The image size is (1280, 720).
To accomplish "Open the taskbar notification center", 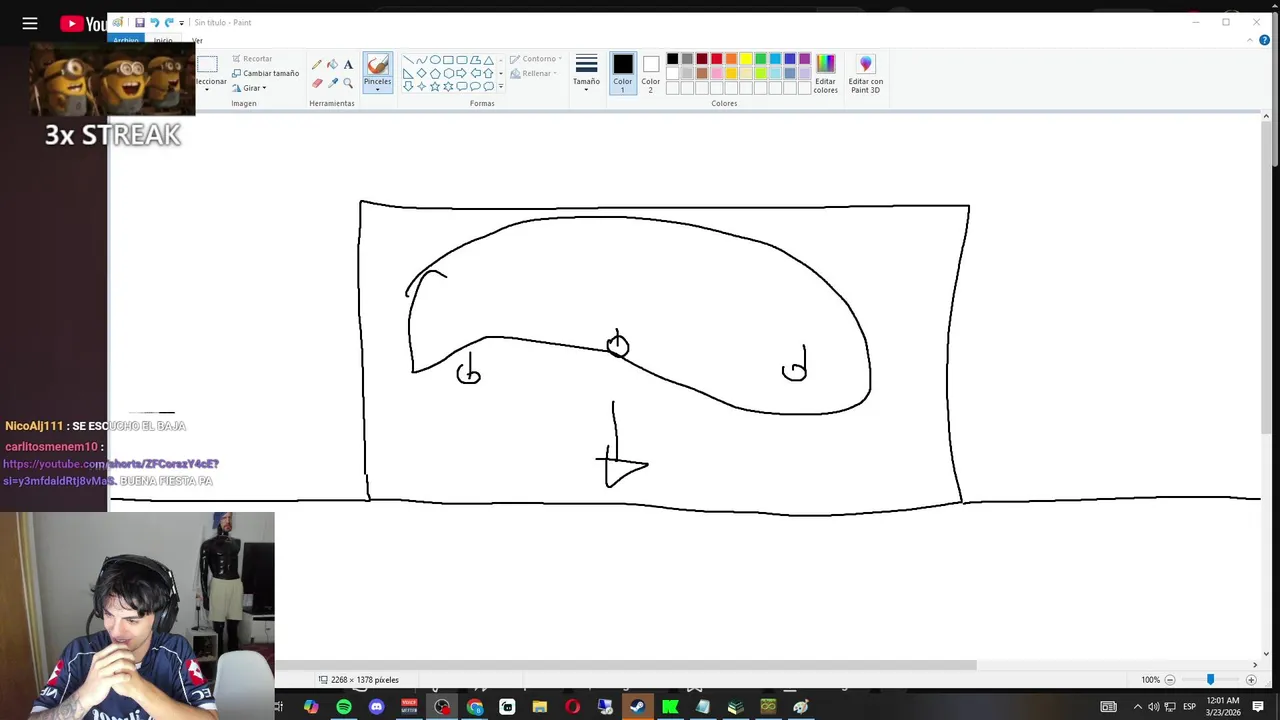I will (x=1258, y=707).
